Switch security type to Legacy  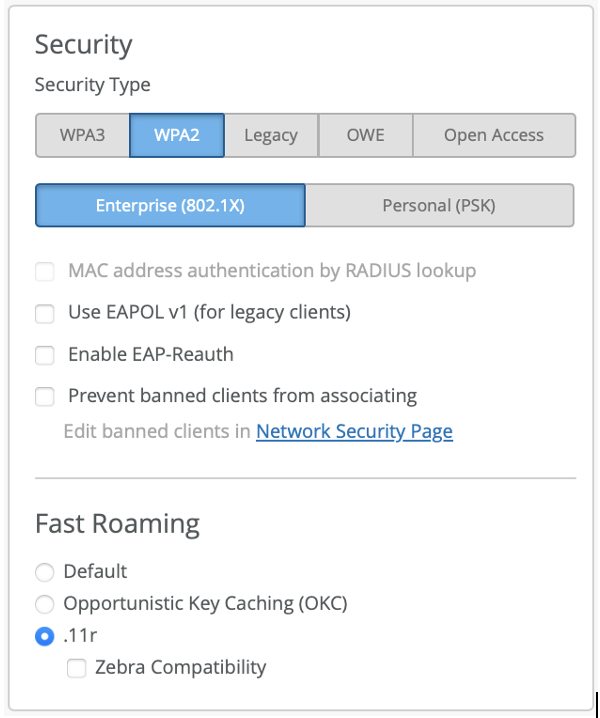tap(271, 135)
